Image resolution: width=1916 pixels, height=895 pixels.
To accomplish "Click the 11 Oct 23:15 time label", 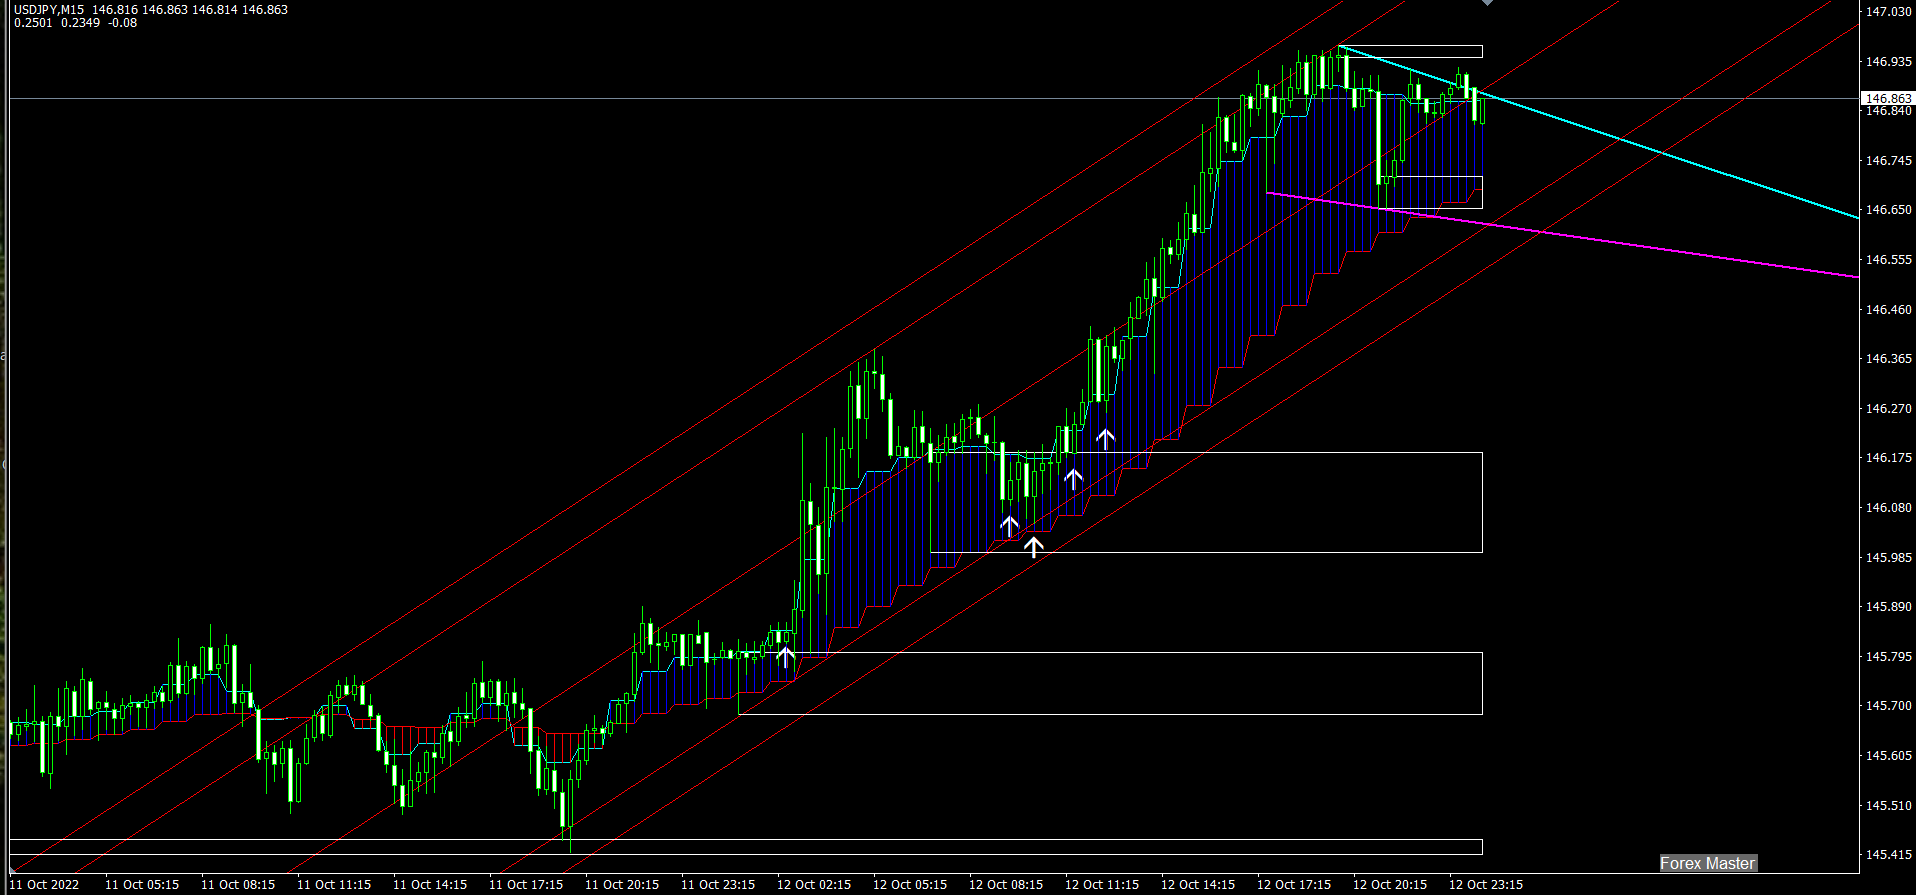I will pyautogui.click(x=718, y=885).
